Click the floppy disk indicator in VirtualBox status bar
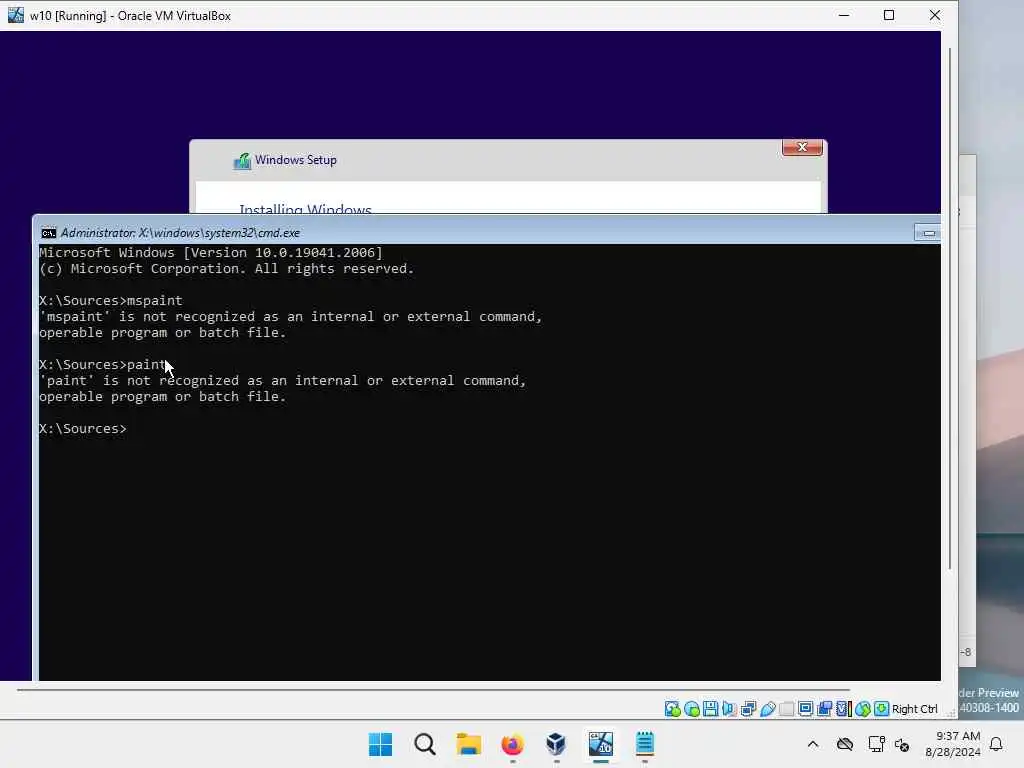This screenshot has width=1024, height=768. (x=711, y=709)
